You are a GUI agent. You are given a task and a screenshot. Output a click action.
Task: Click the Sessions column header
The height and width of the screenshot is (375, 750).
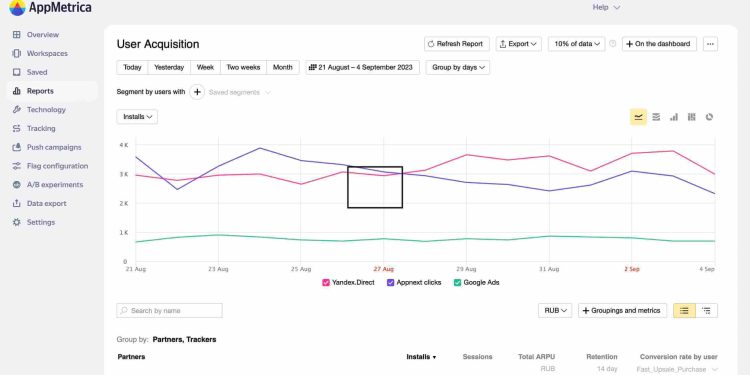click(477, 357)
